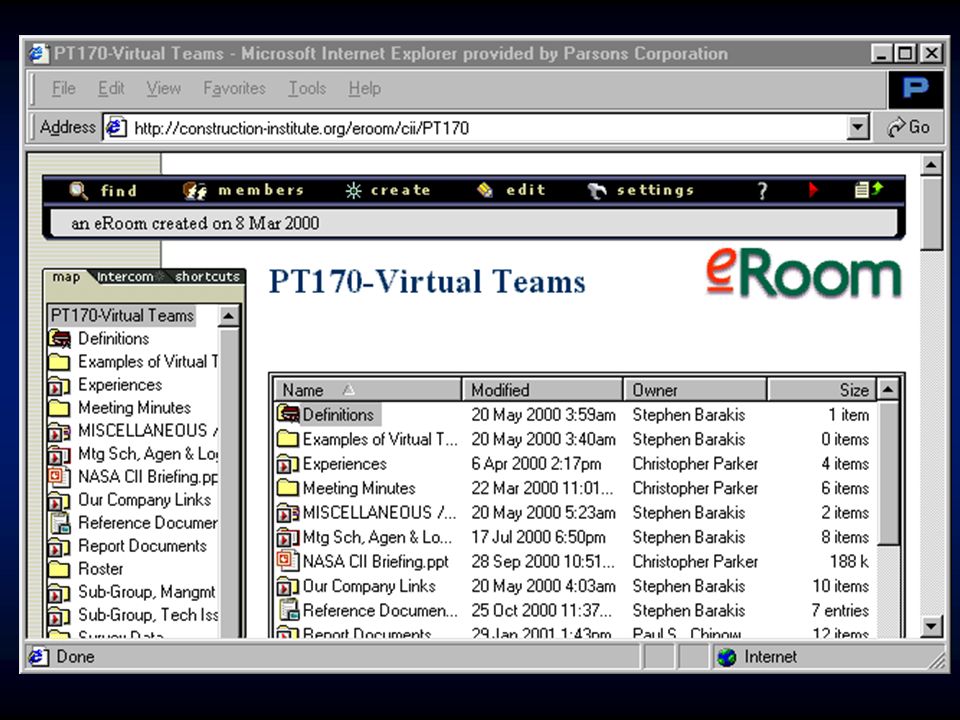Select PT170-Virtual Teams root in map panel
Image resolution: width=960 pixels, height=720 pixels.
(121, 315)
